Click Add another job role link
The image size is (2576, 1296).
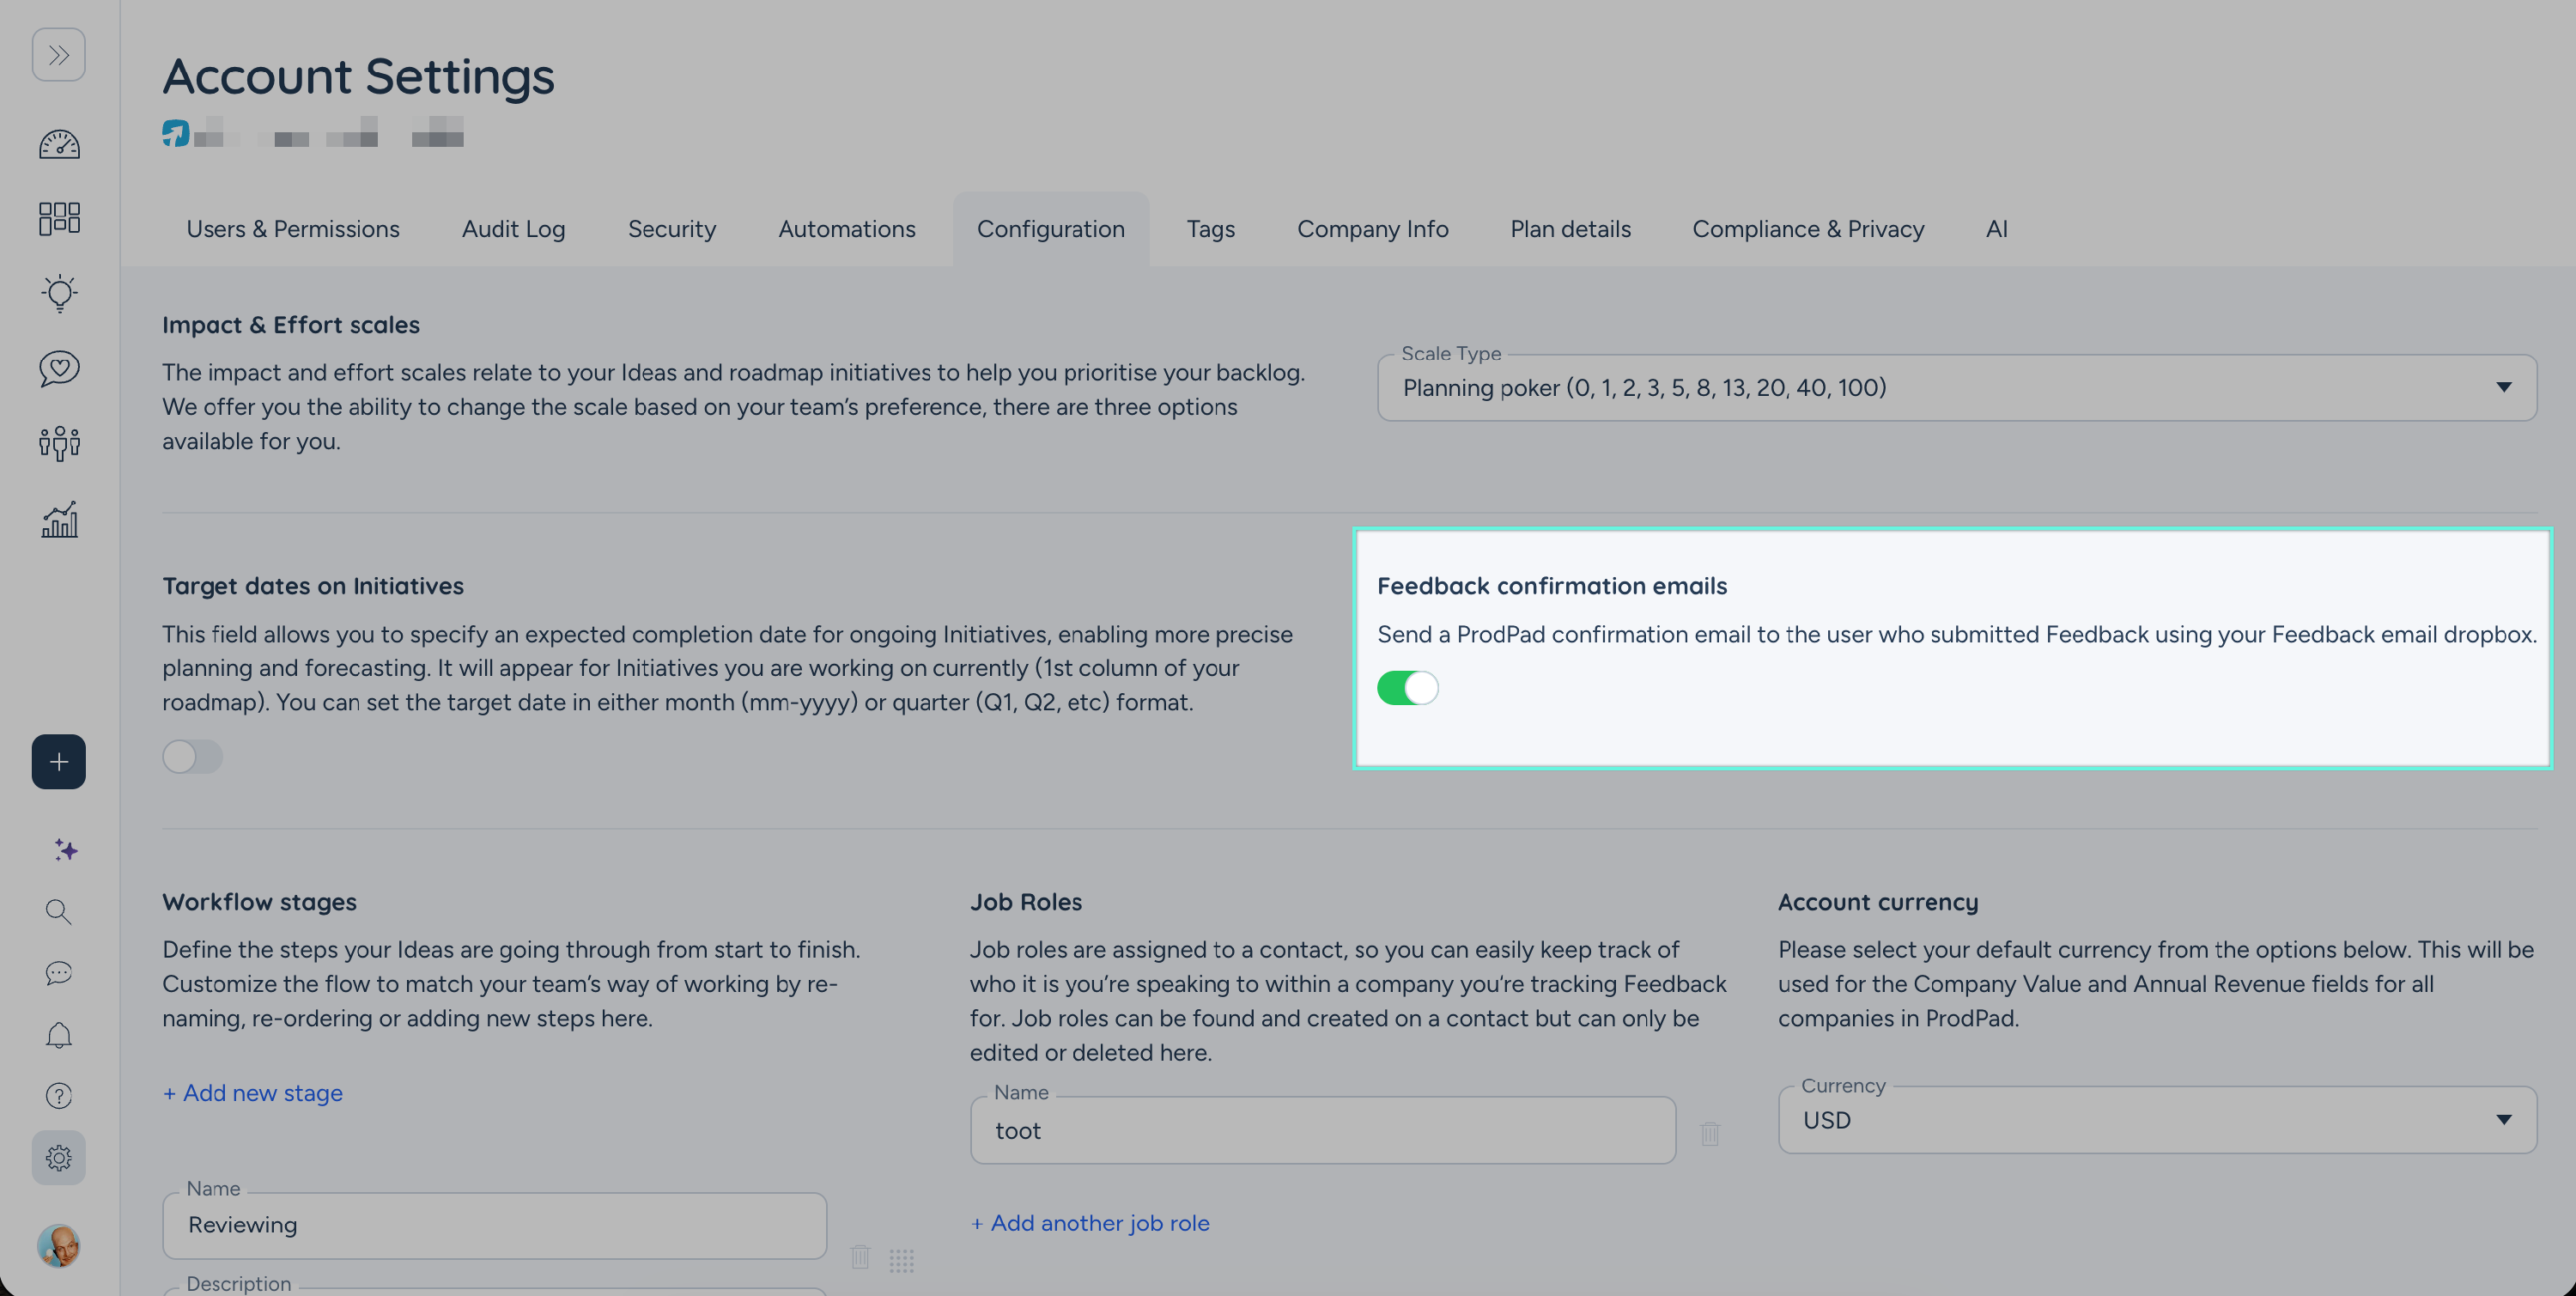(x=1089, y=1223)
